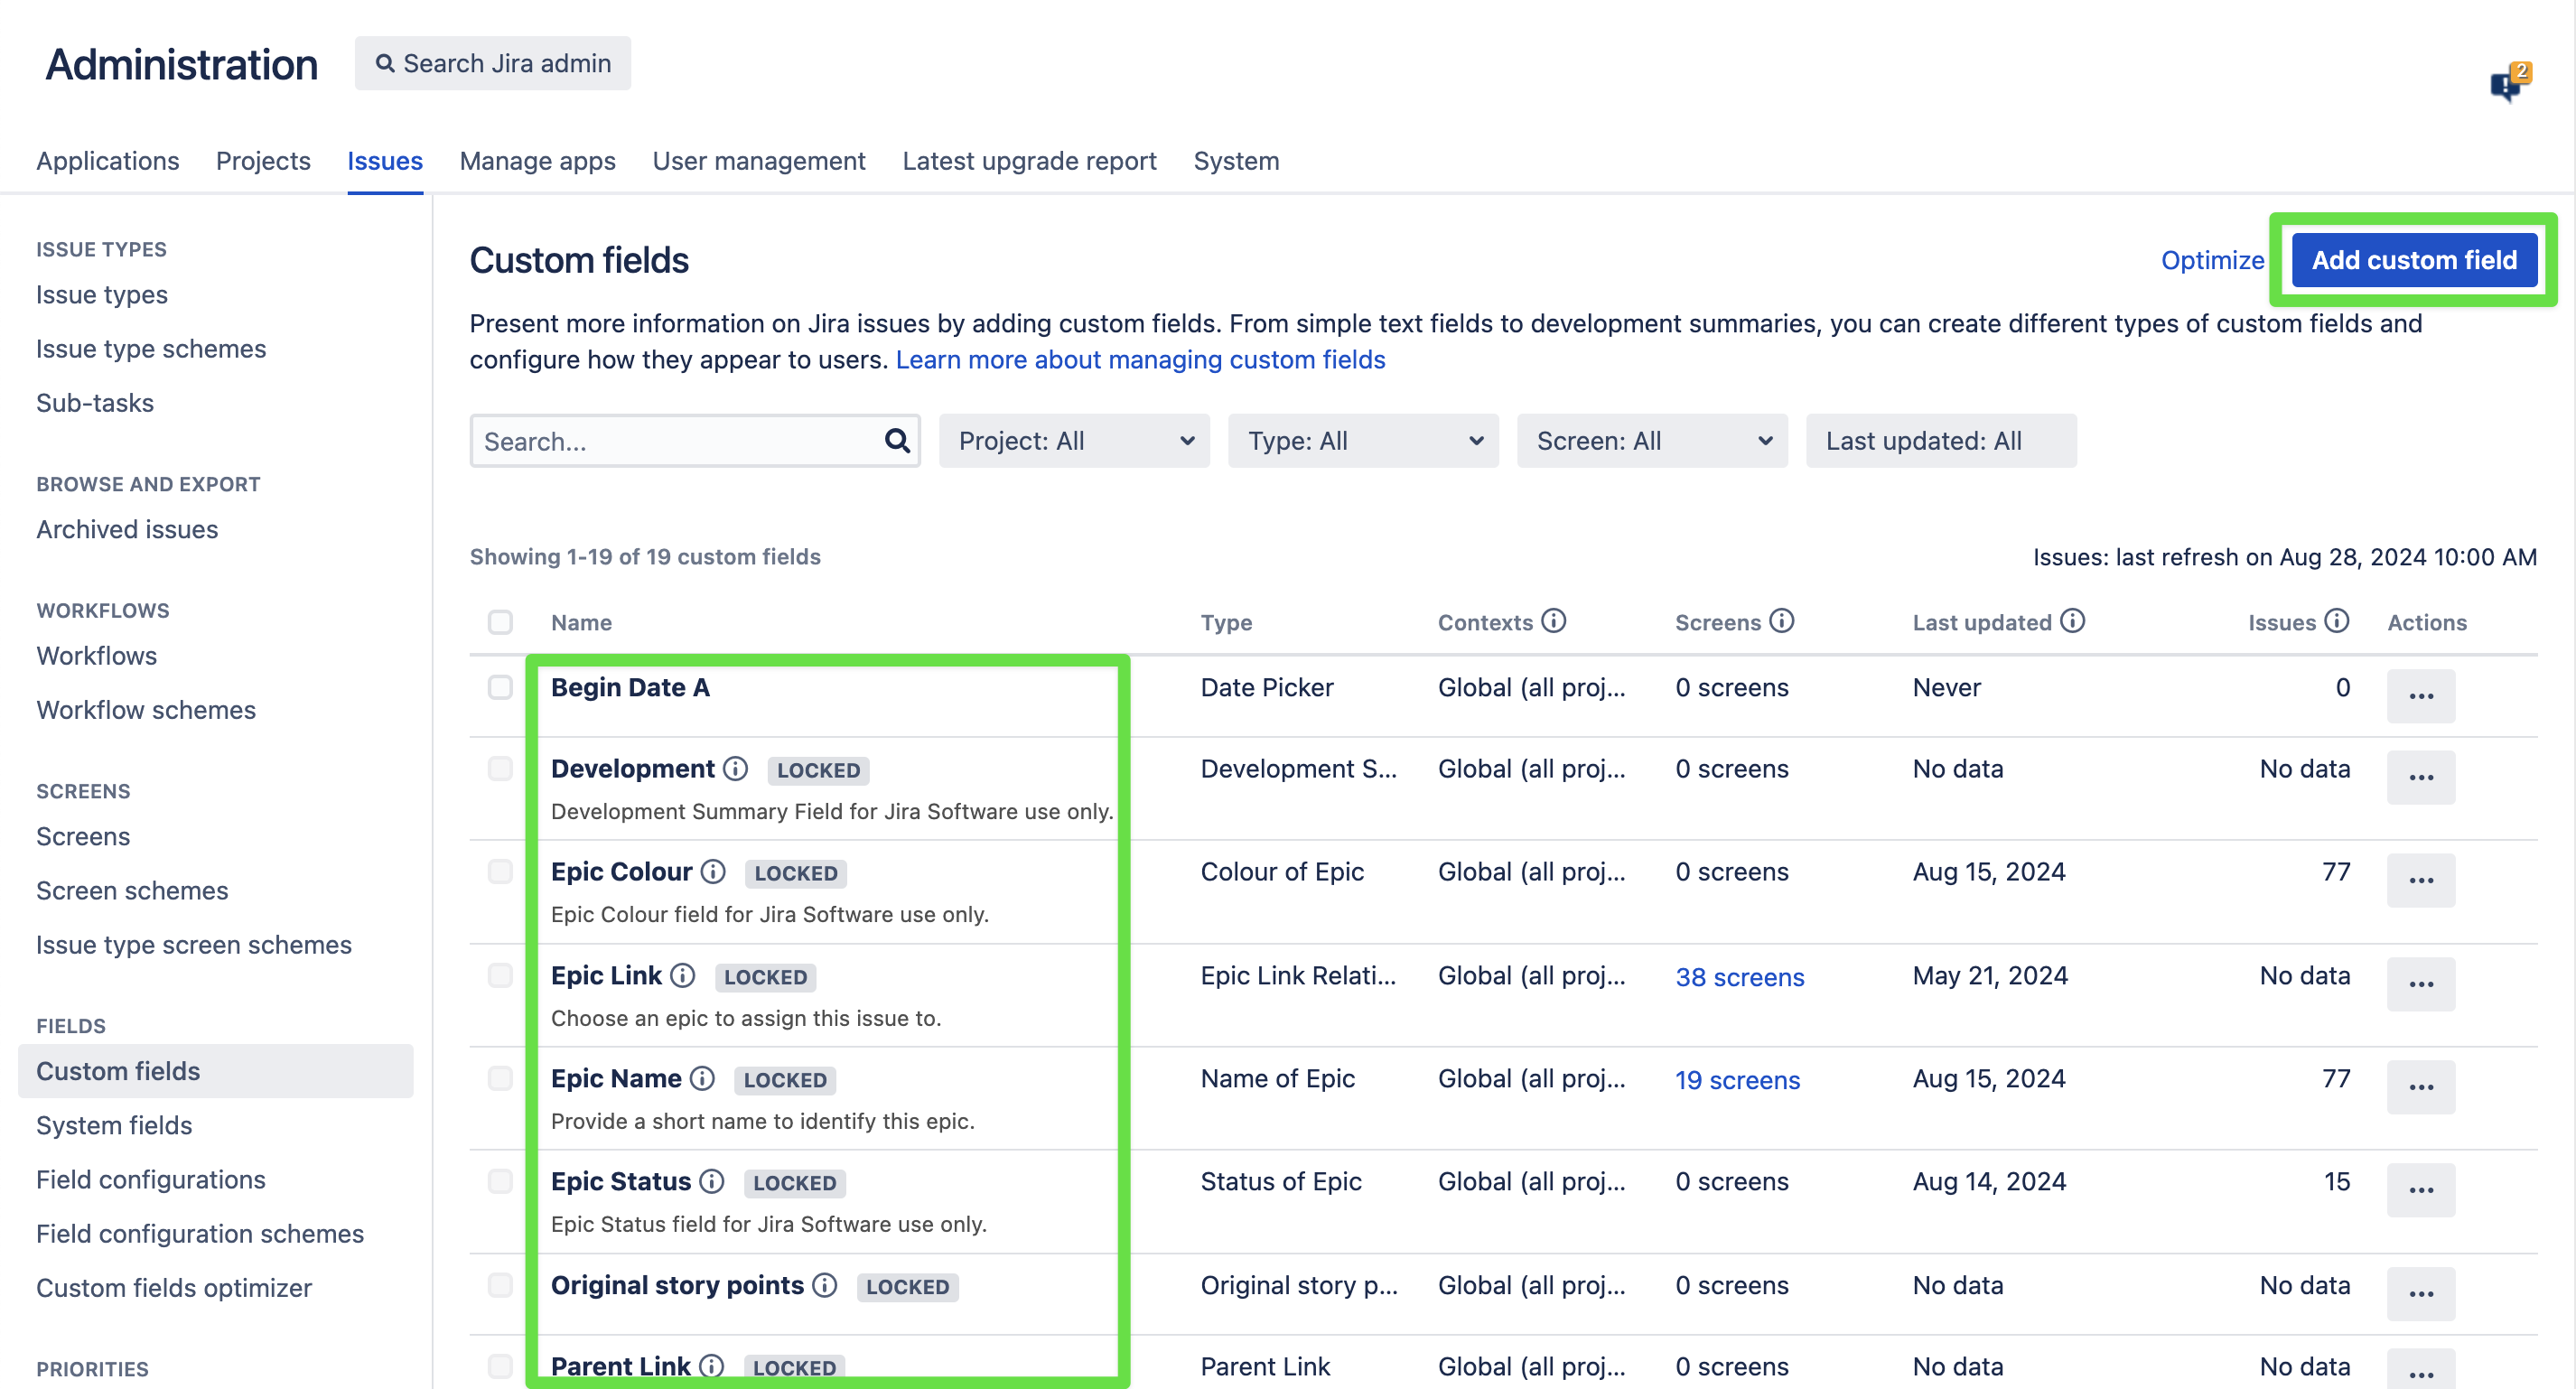Switch to the System tab
Image resolution: width=2576 pixels, height=1389 pixels.
[1236, 161]
